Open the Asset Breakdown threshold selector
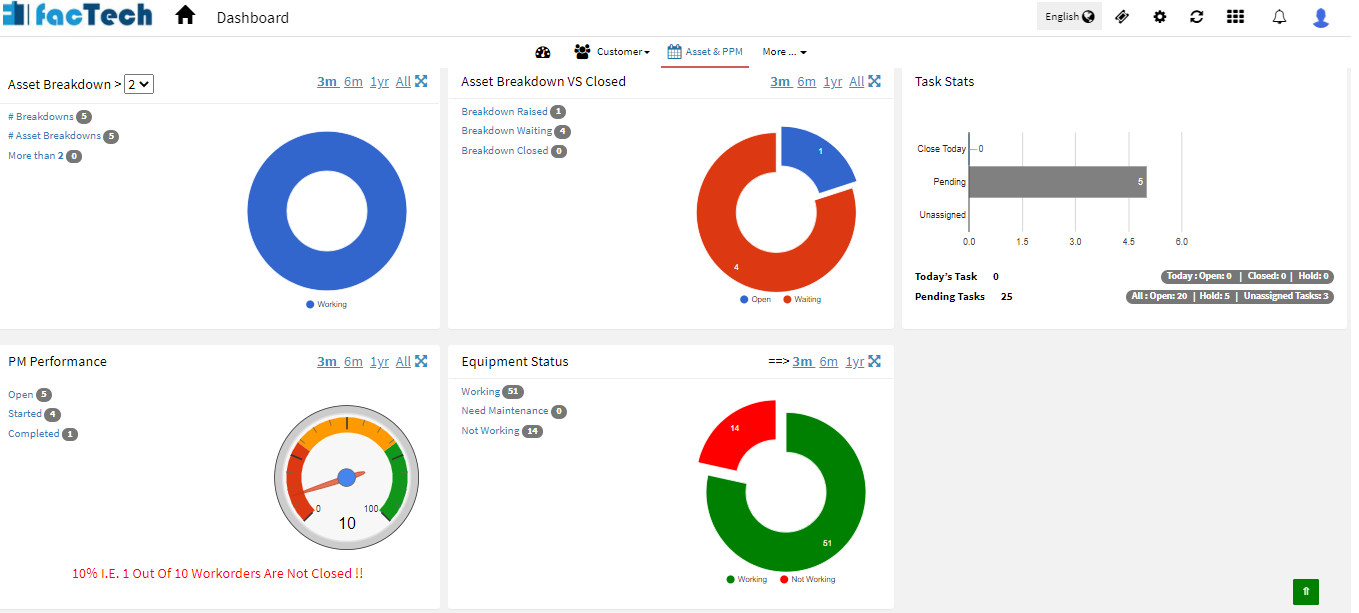This screenshot has height=613, width=1359. point(138,84)
